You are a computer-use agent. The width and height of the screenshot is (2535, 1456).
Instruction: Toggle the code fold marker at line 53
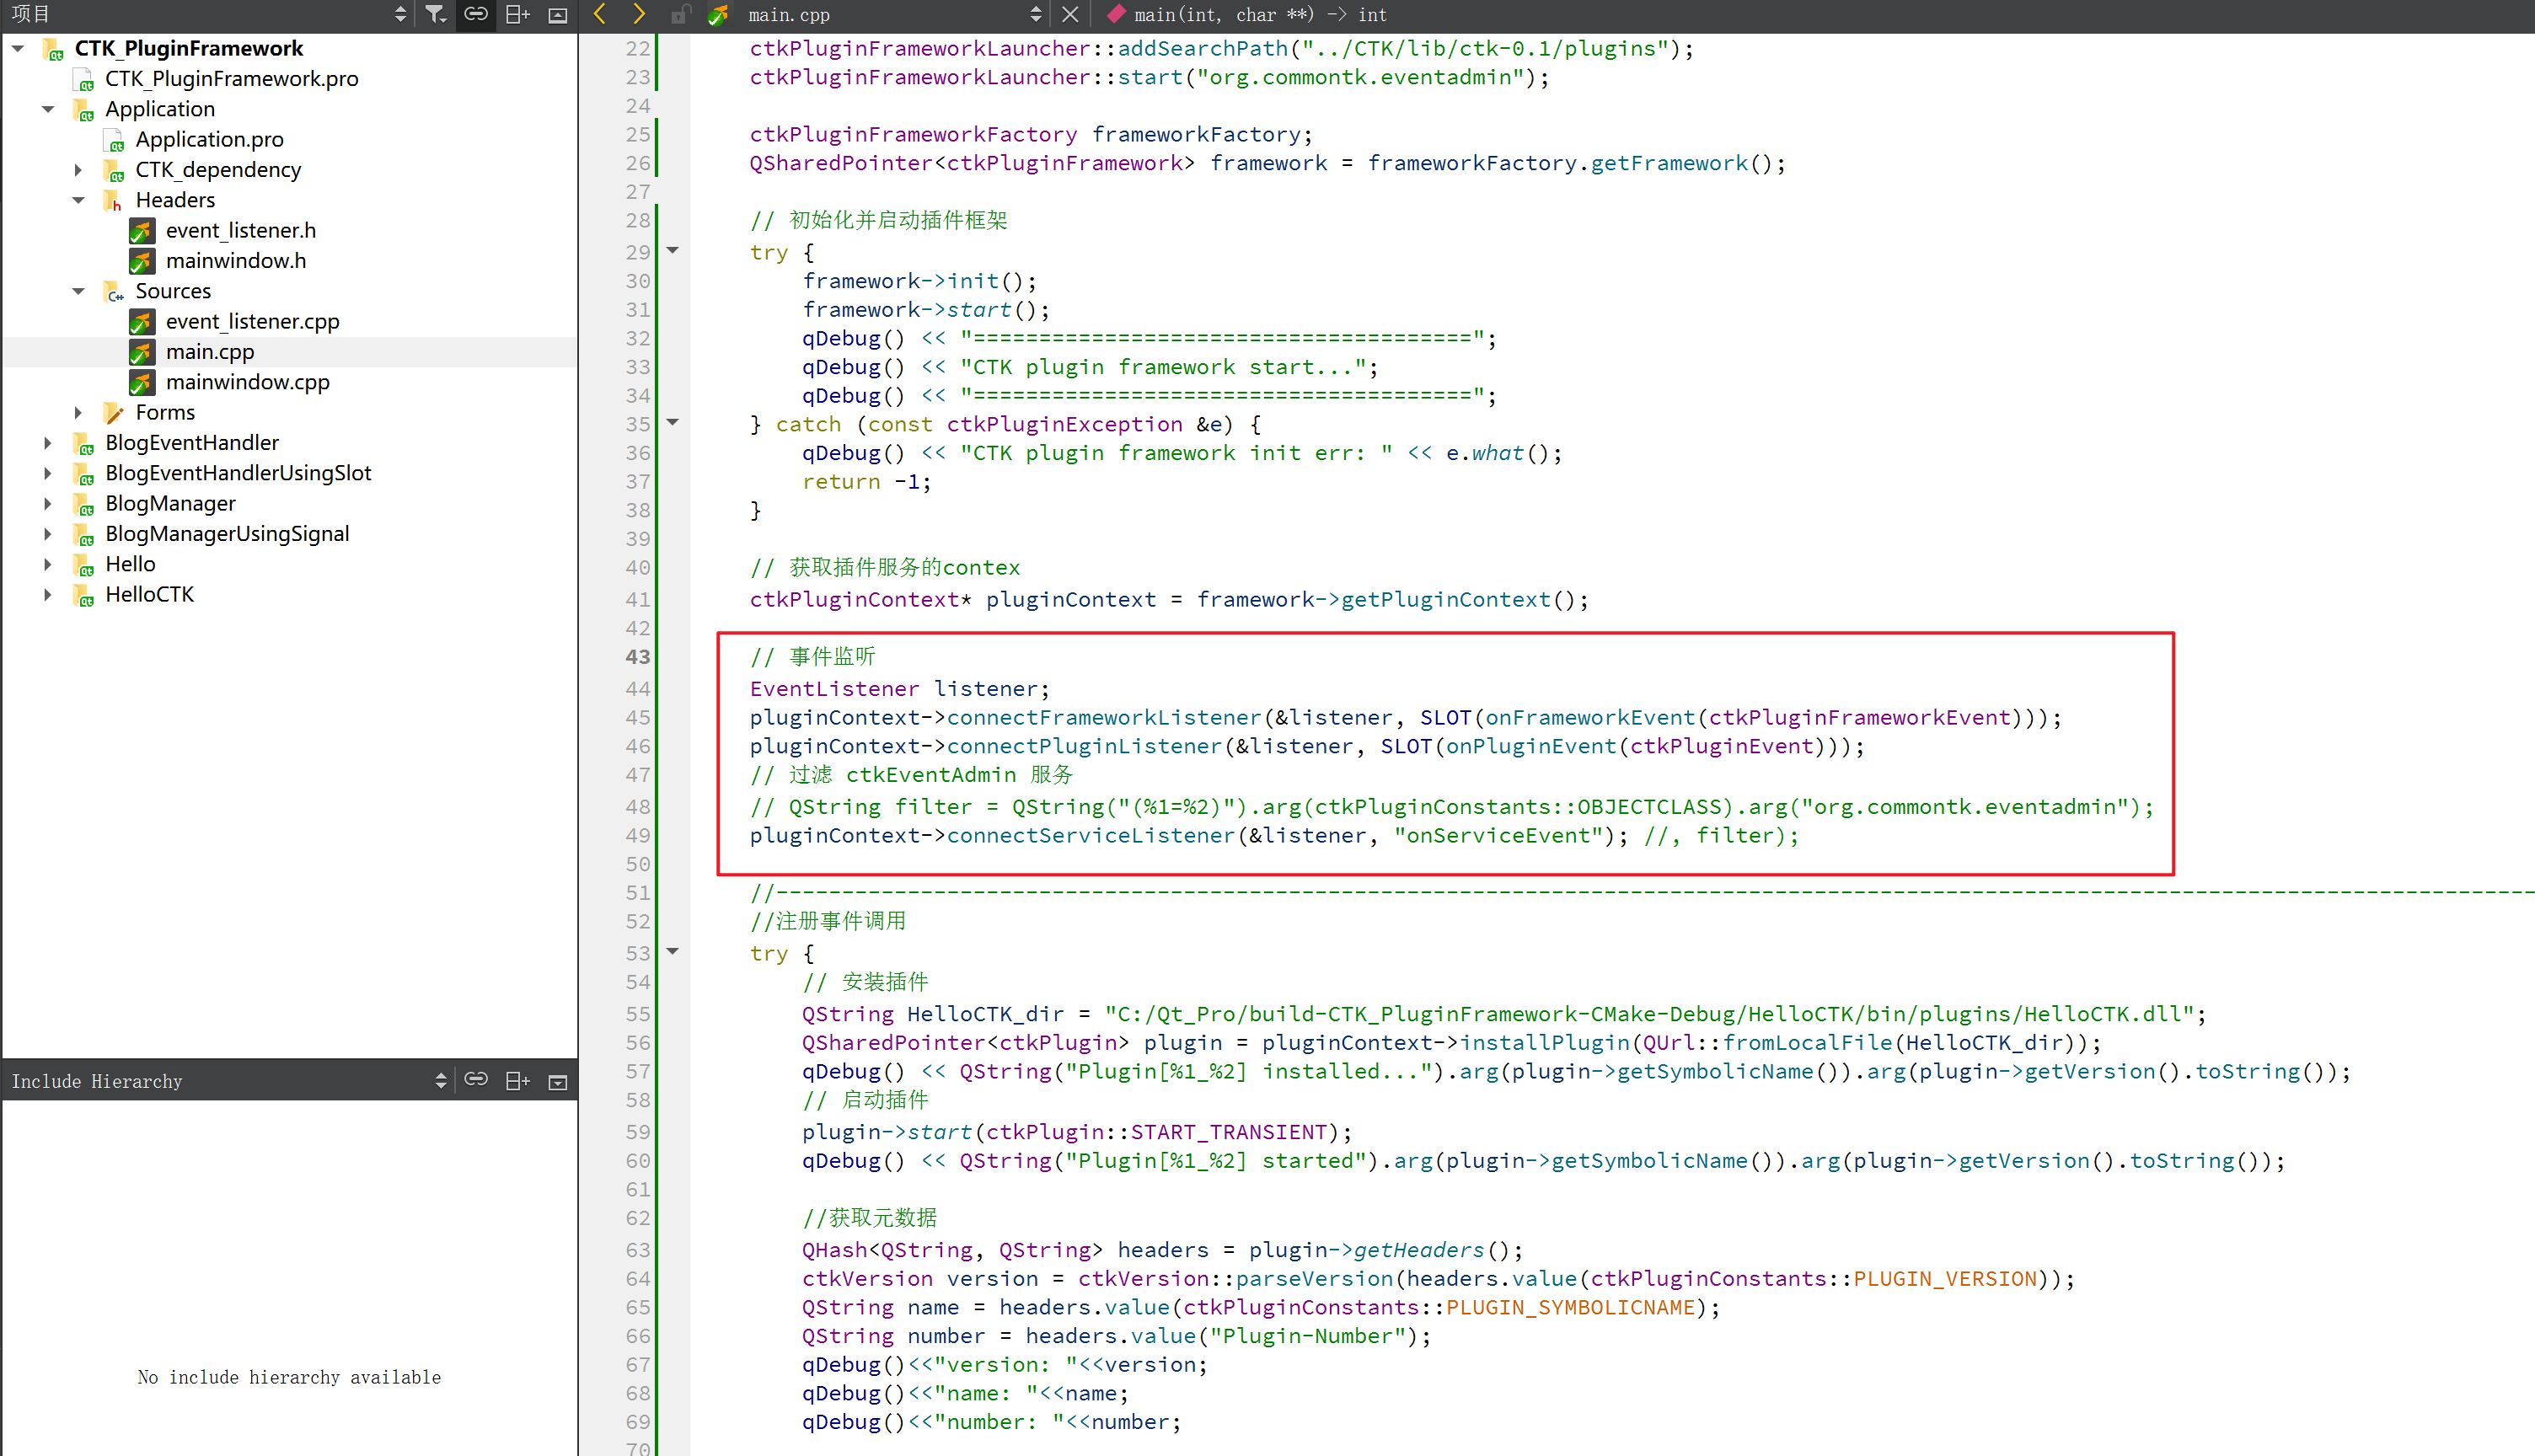(x=672, y=952)
